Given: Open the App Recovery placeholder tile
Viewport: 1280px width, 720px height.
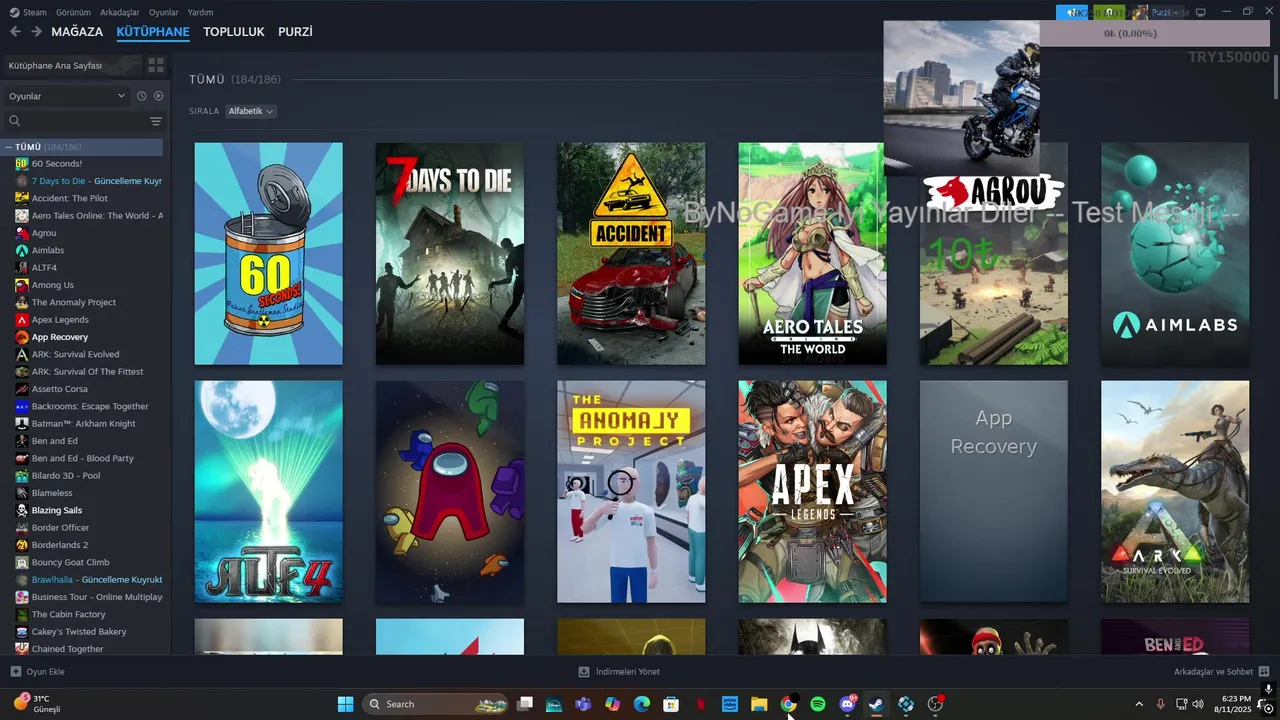Looking at the screenshot, I should point(994,492).
